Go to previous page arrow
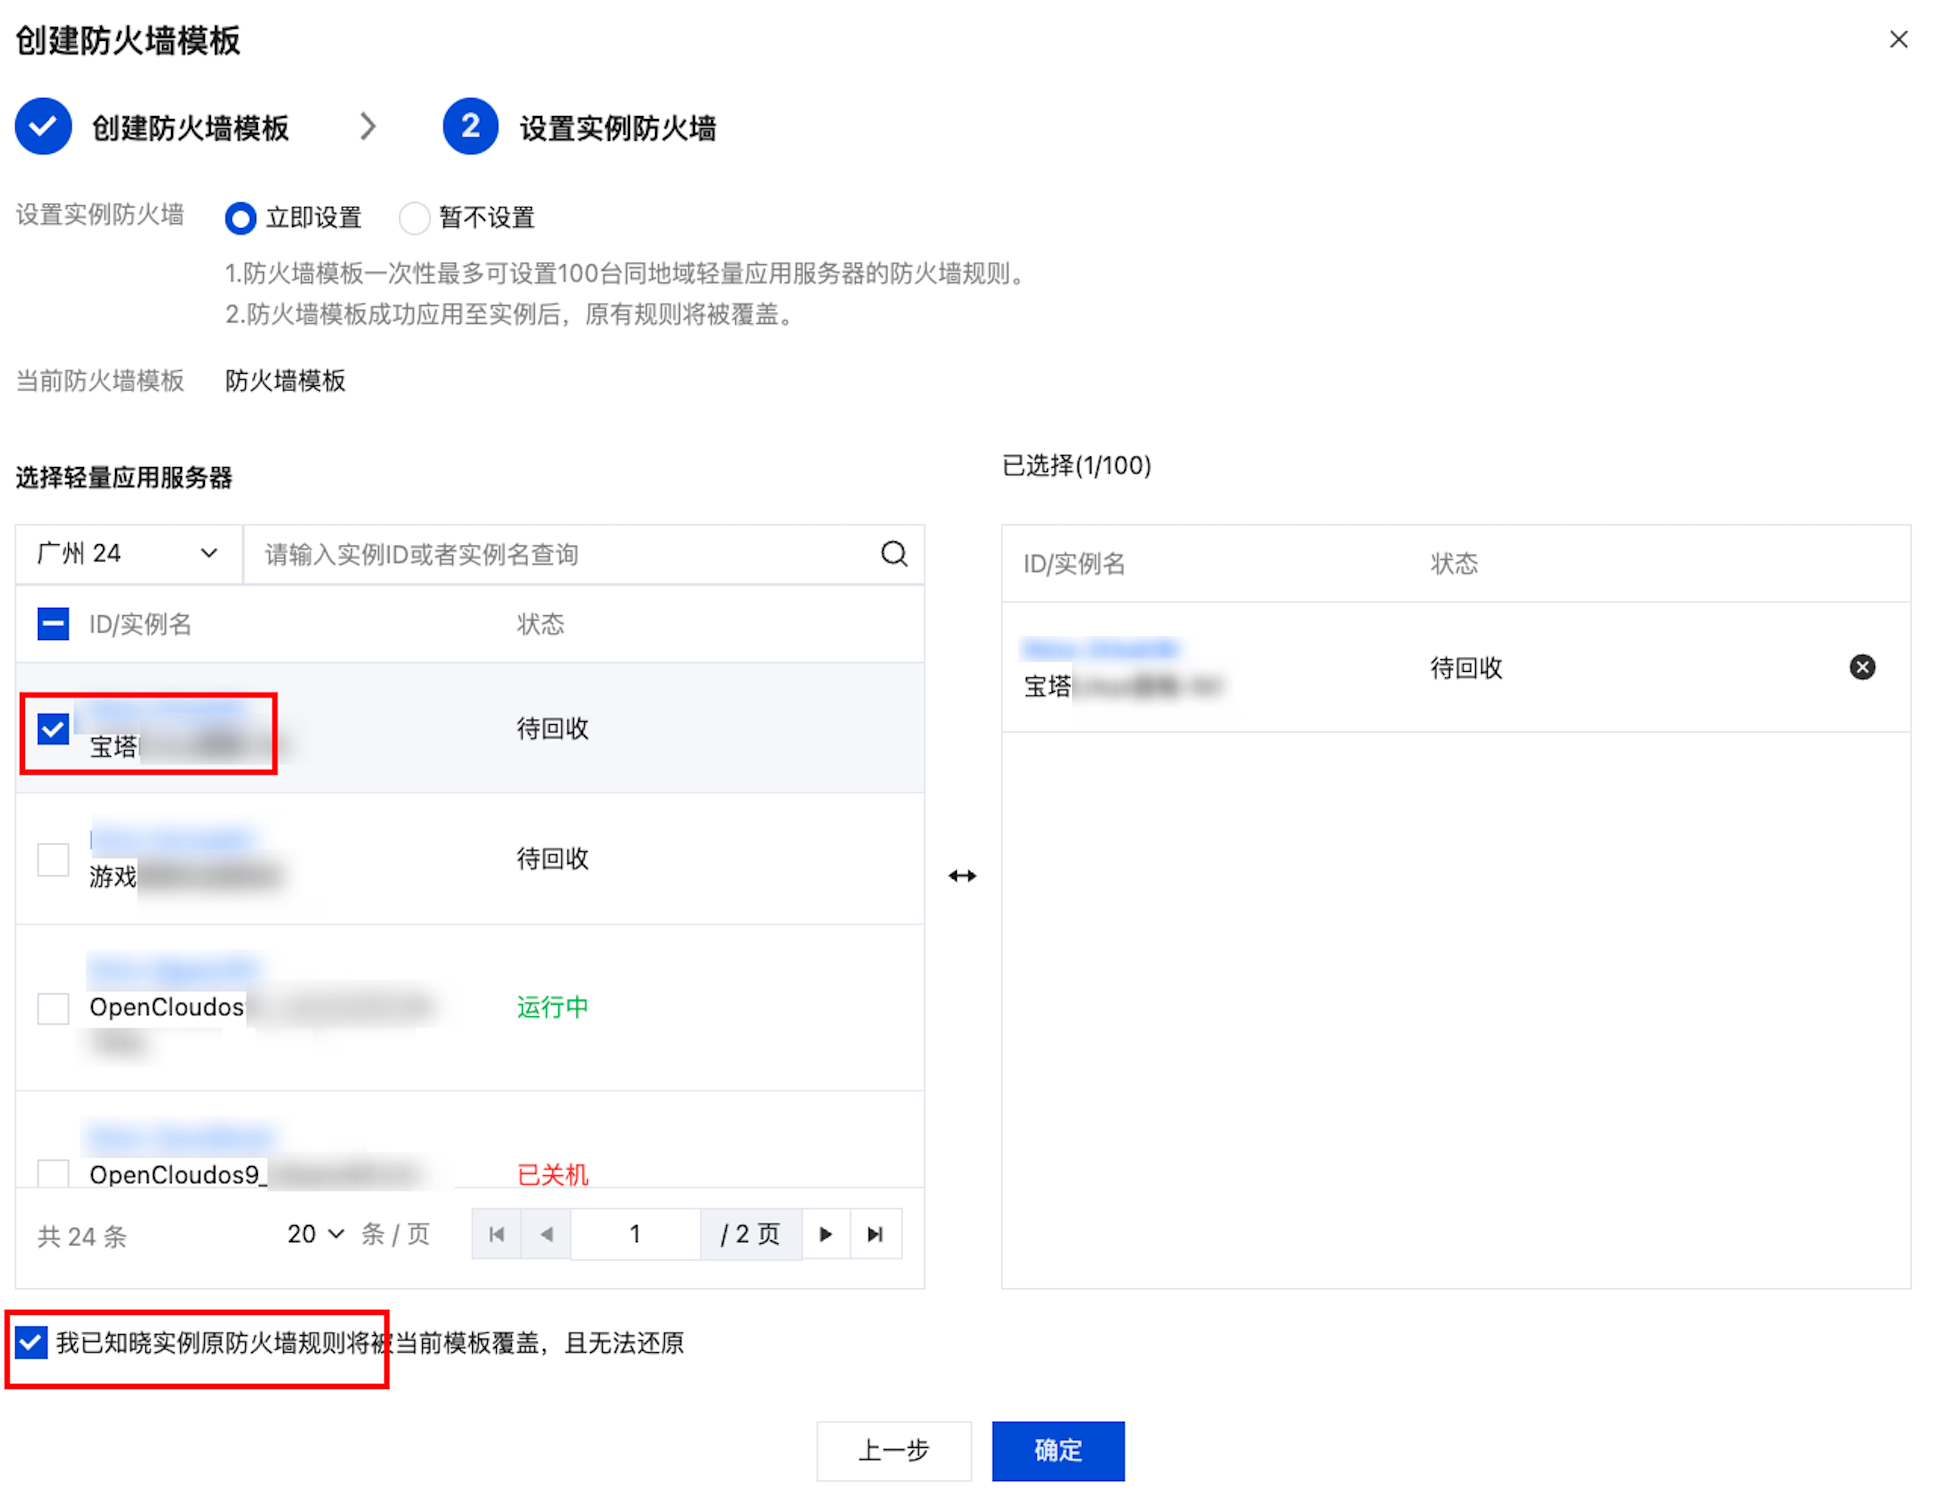 pyautogui.click(x=546, y=1234)
